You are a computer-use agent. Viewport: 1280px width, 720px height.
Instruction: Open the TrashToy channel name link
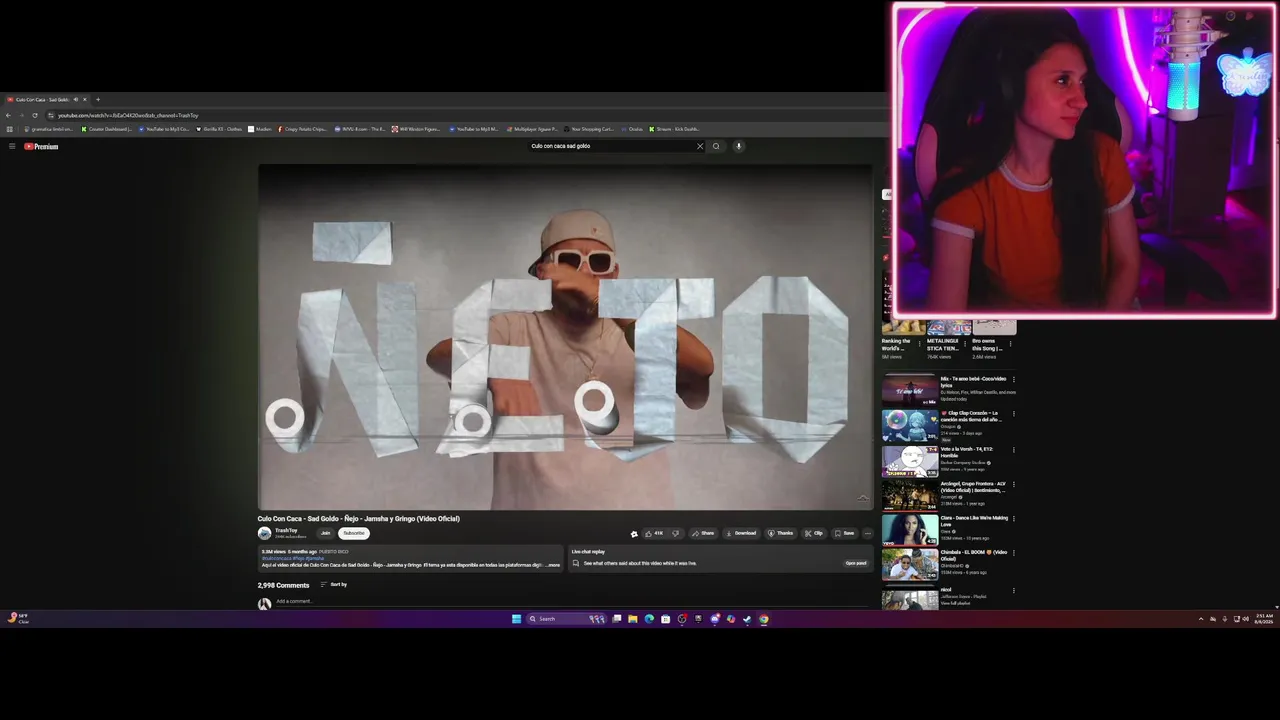point(286,530)
